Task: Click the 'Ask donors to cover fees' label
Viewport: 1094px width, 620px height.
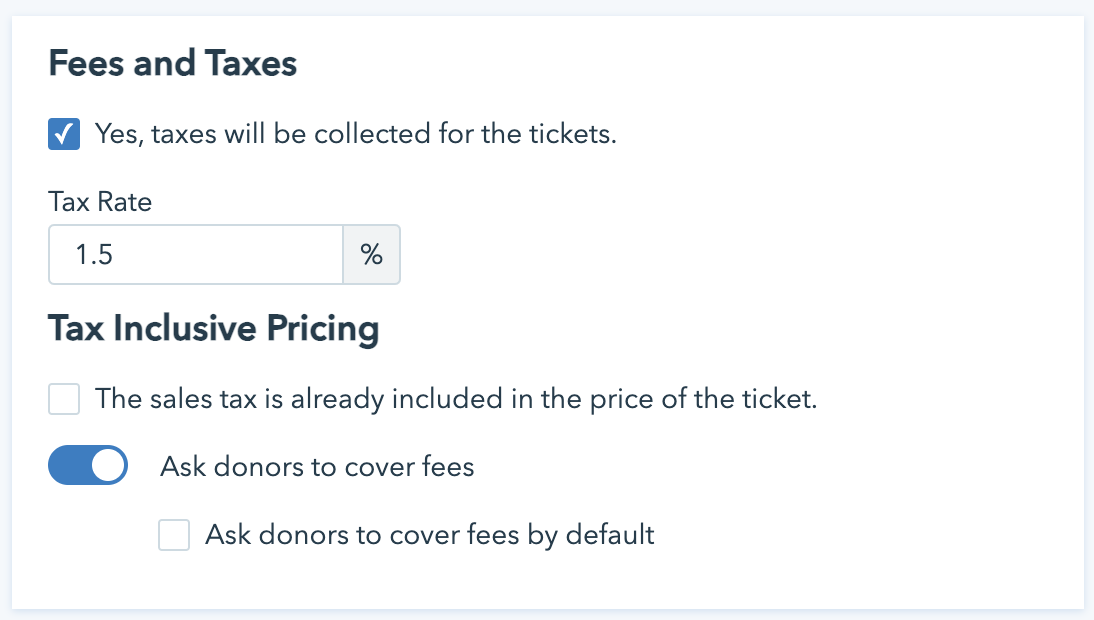Action: point(317,466)
